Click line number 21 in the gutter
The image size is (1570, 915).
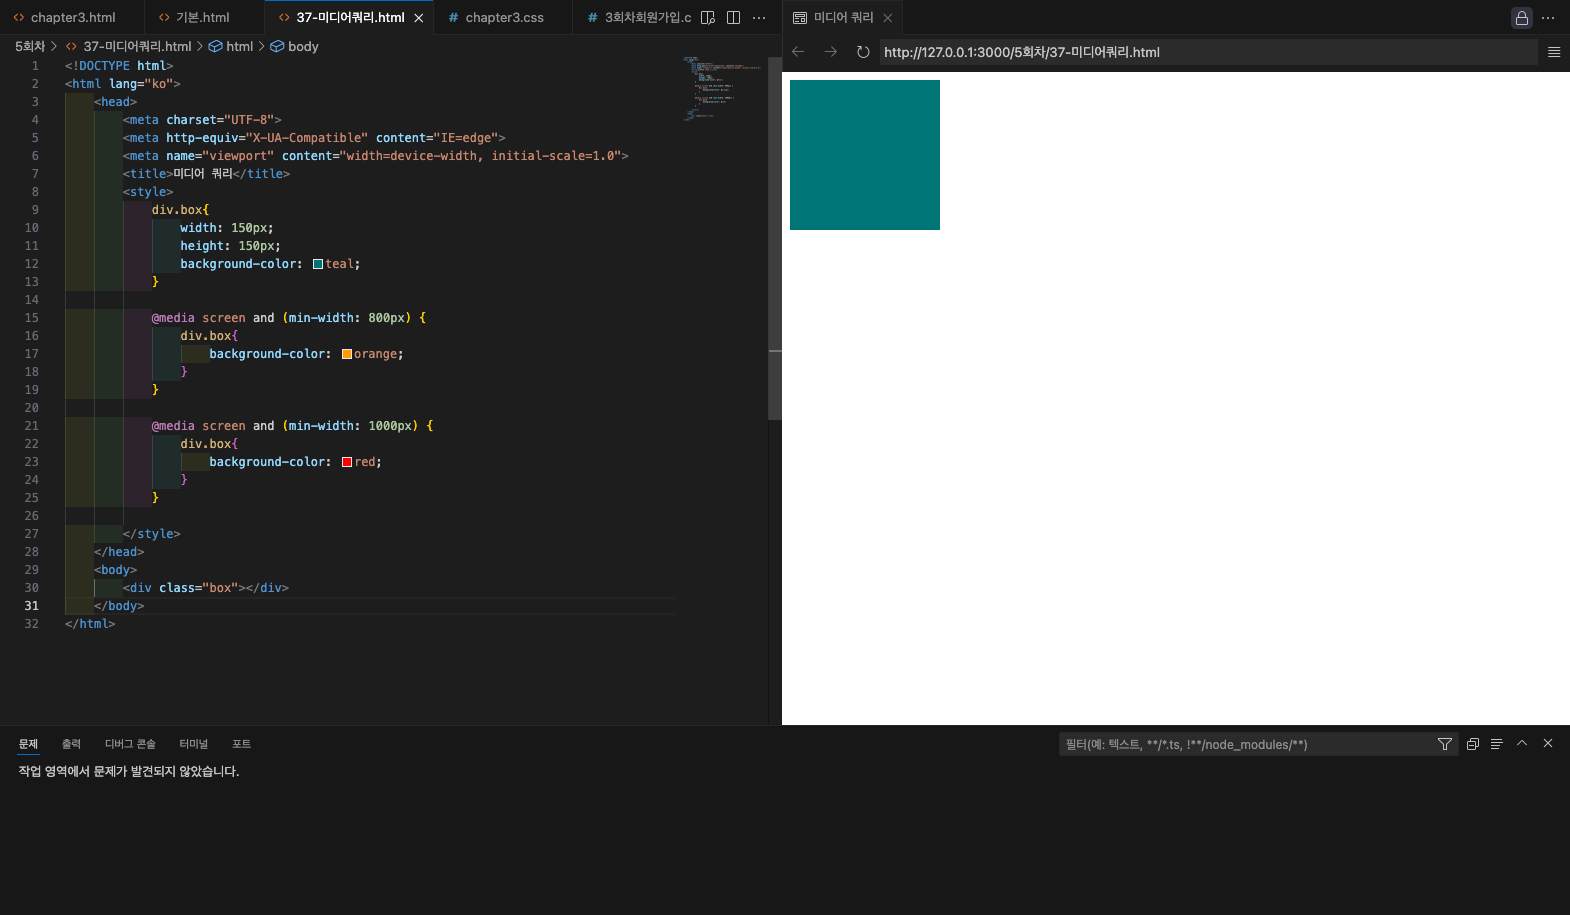(31, 426)
